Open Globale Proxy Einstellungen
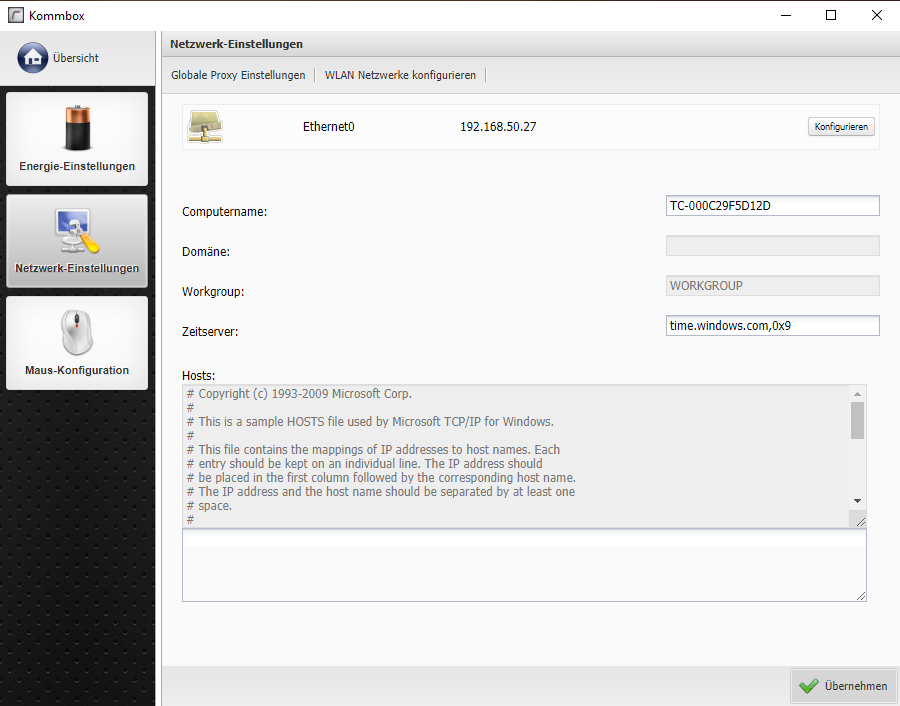 238,75
